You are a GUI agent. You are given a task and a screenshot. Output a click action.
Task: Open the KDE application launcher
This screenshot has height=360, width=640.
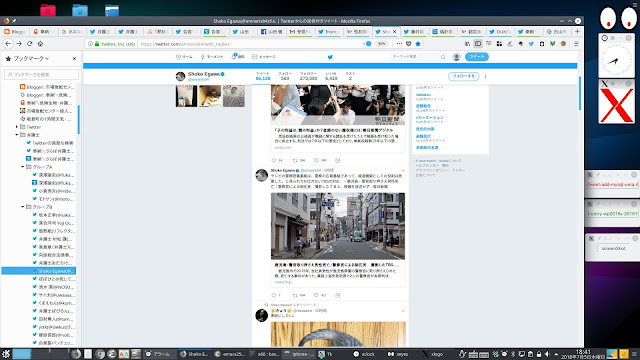tap(6, 354)
